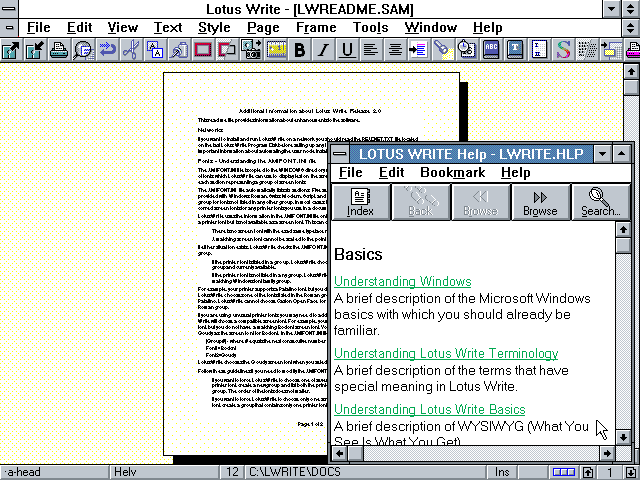This screenshot has width=640, height=480.
Task: Toggle Bold formatting in the toolbar
Action: click(300, 50)
